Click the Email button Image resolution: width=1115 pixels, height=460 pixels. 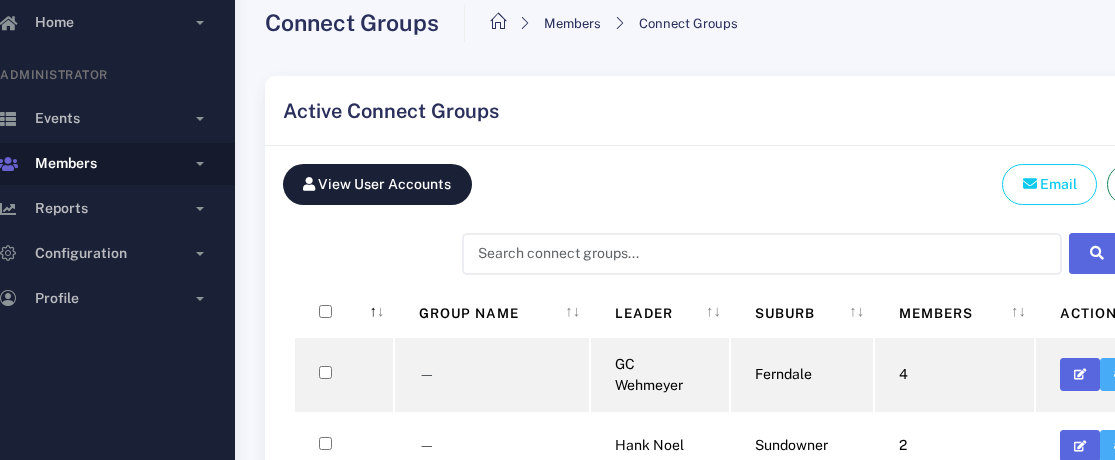click(x=1050, y=185)
